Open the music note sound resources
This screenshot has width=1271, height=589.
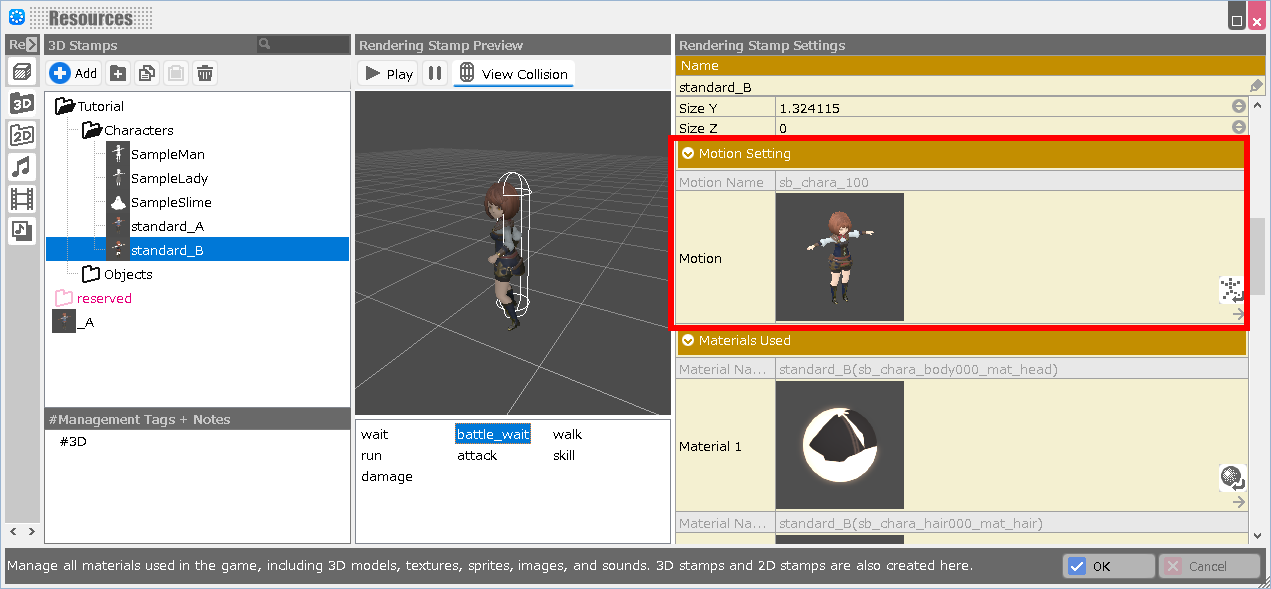pos(22,167)
